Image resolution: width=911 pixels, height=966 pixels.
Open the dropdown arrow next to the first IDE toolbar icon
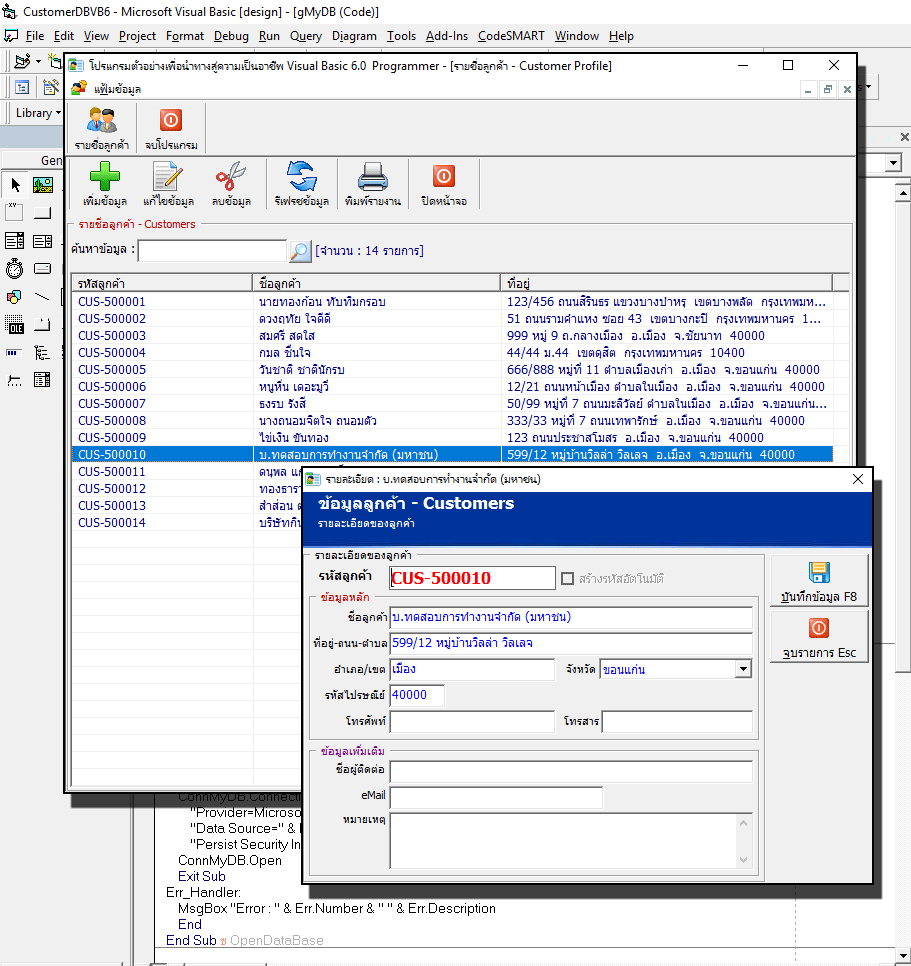38,61
